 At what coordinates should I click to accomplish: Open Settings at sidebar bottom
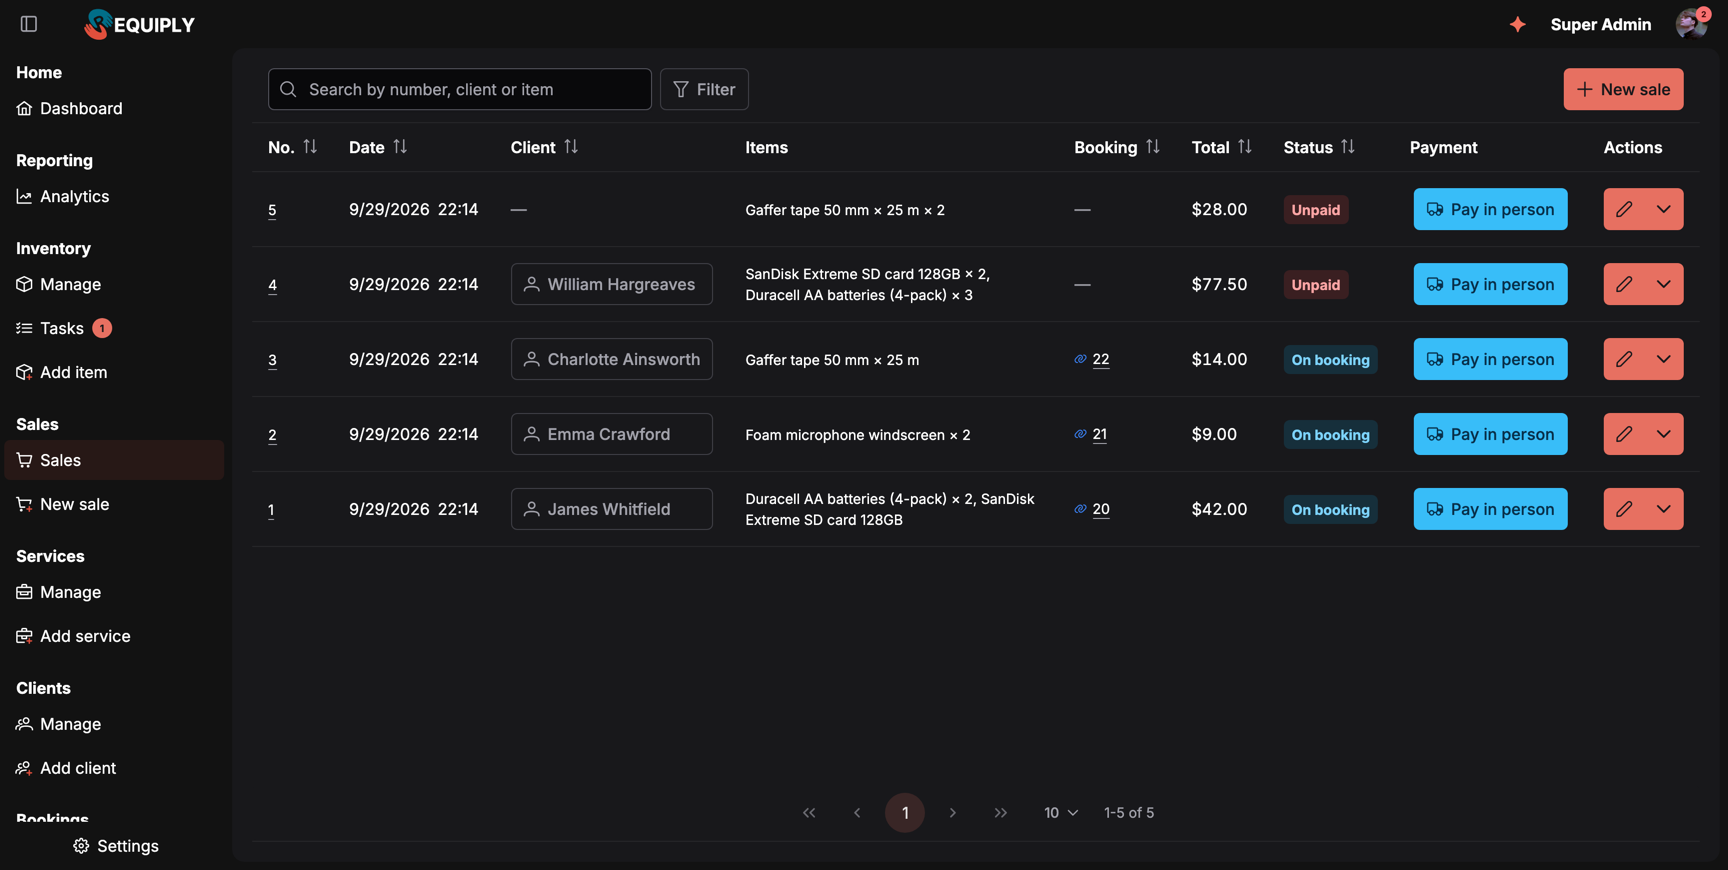[116, 846]
